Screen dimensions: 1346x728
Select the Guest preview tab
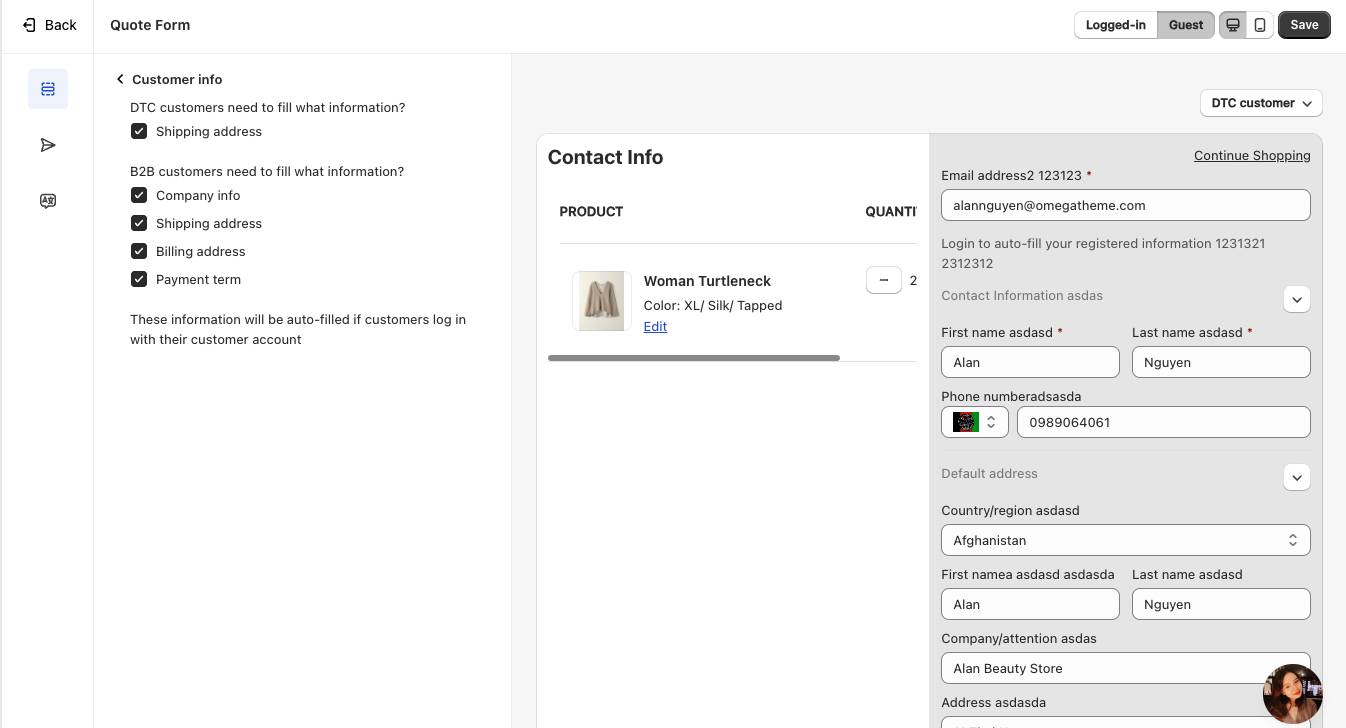(x=1185, y=25)
